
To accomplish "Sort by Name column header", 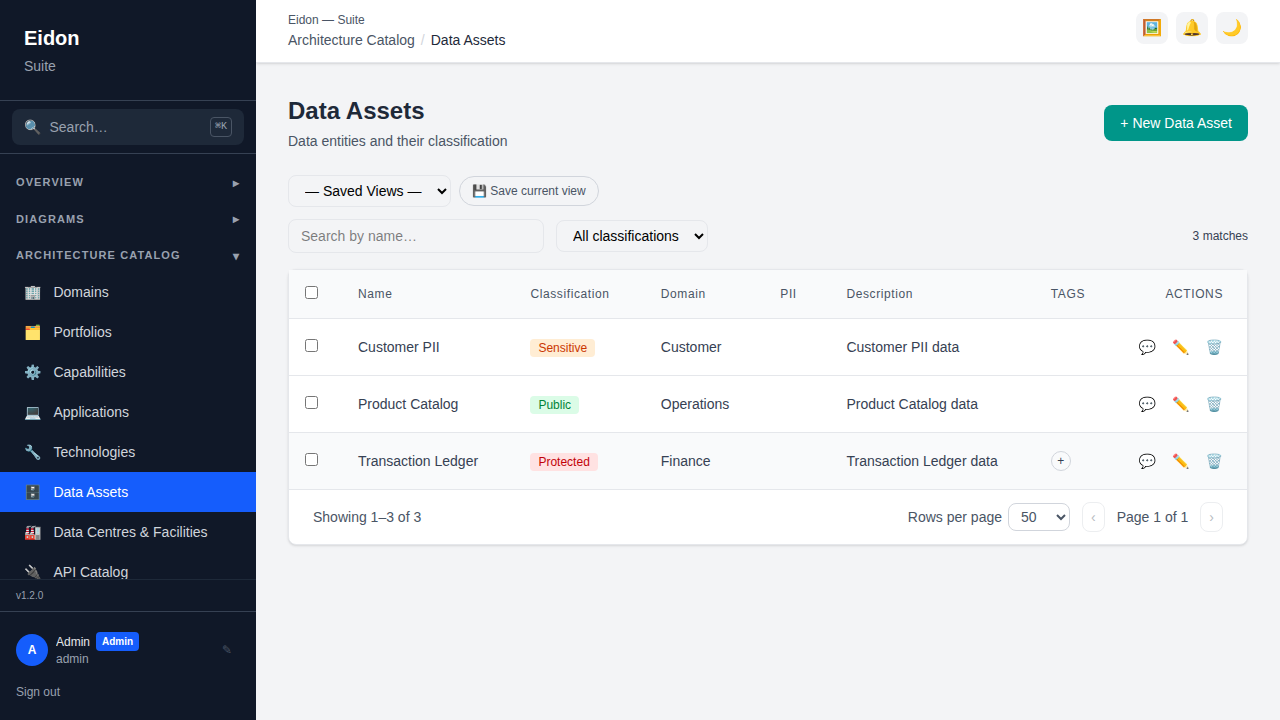I will point(375,294).
